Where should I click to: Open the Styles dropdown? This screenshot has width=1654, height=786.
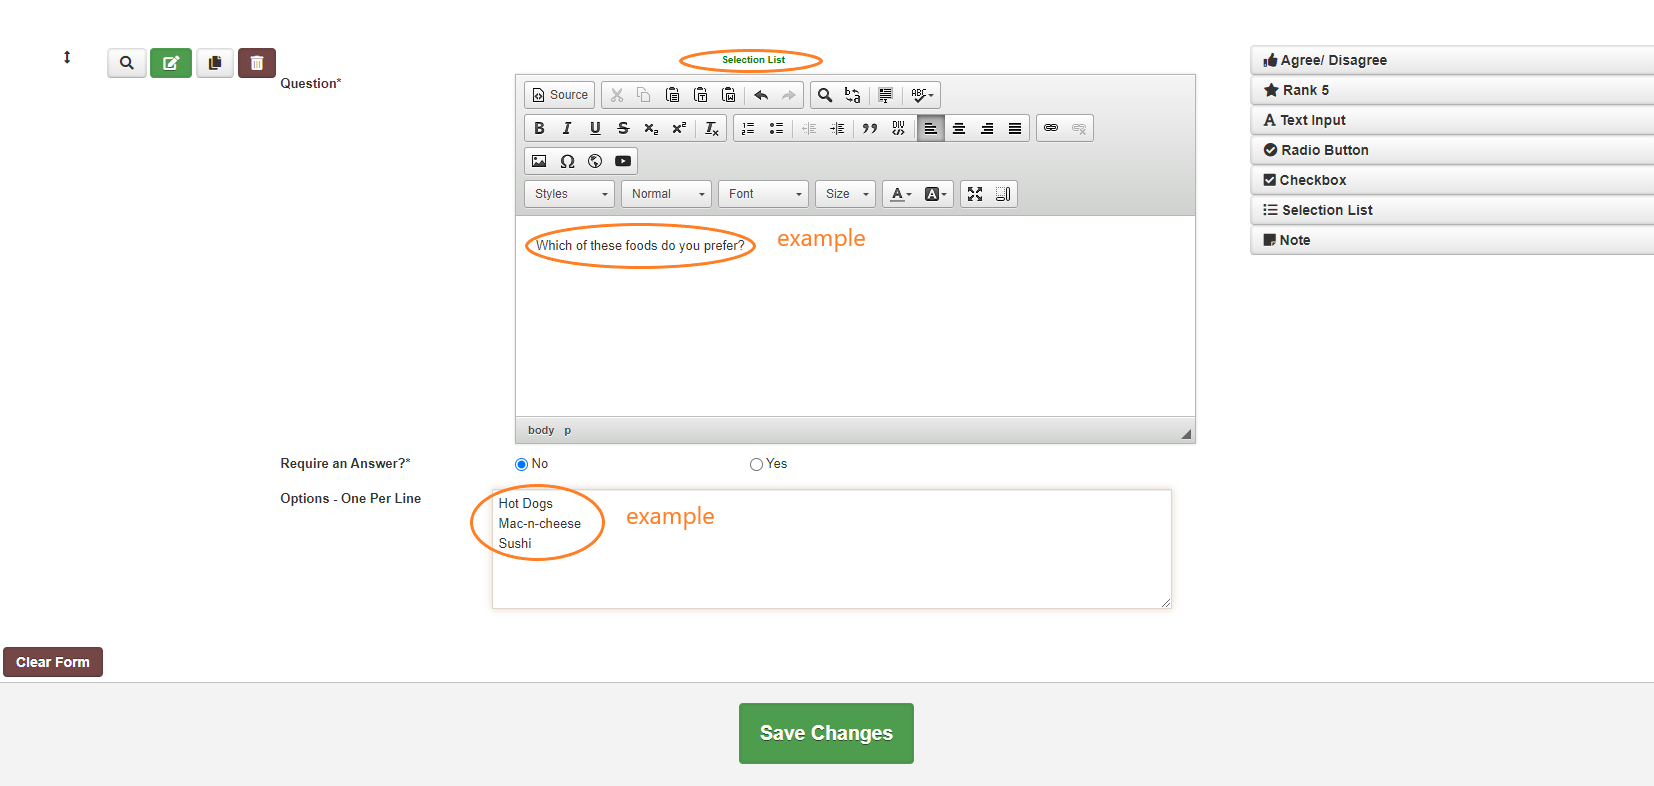click(x=570, y=194)
